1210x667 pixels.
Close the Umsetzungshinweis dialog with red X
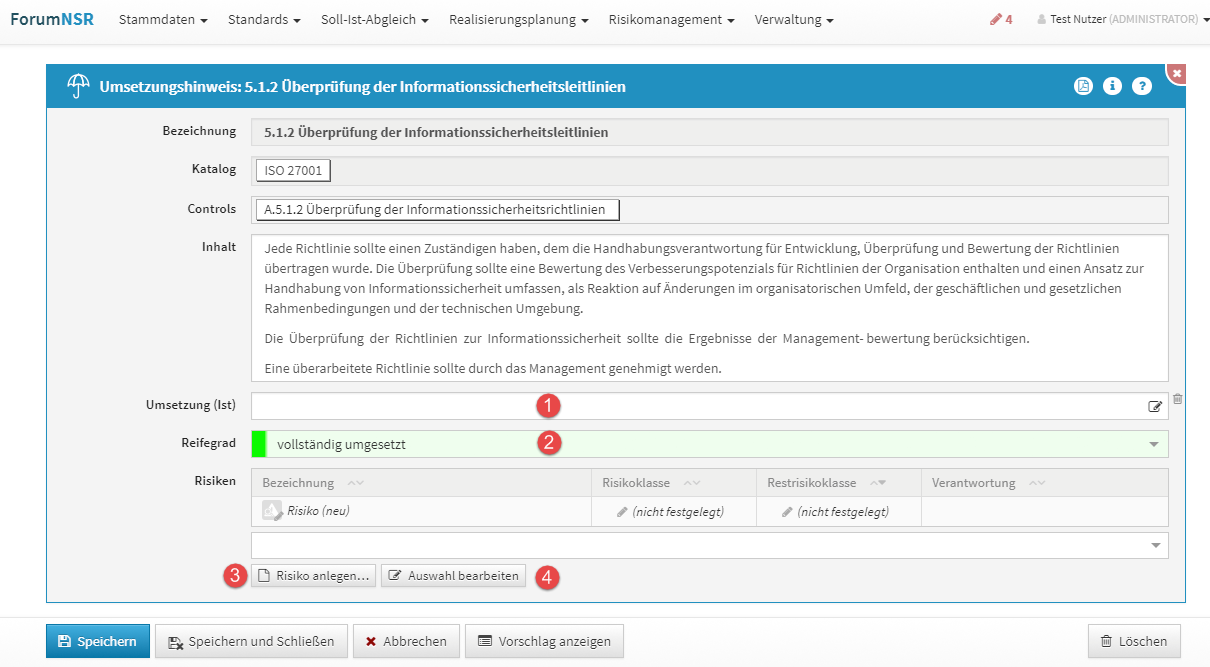[x=1177, y=73]
